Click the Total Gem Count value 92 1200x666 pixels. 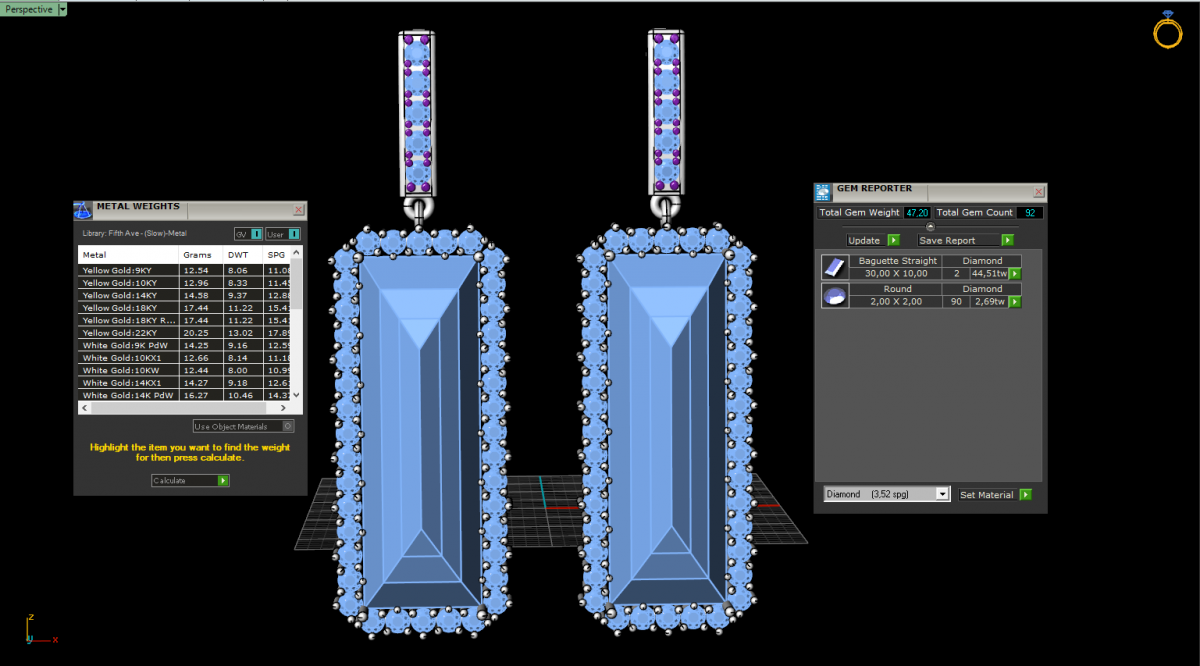pyautogui.click(x=1030, y=213)
